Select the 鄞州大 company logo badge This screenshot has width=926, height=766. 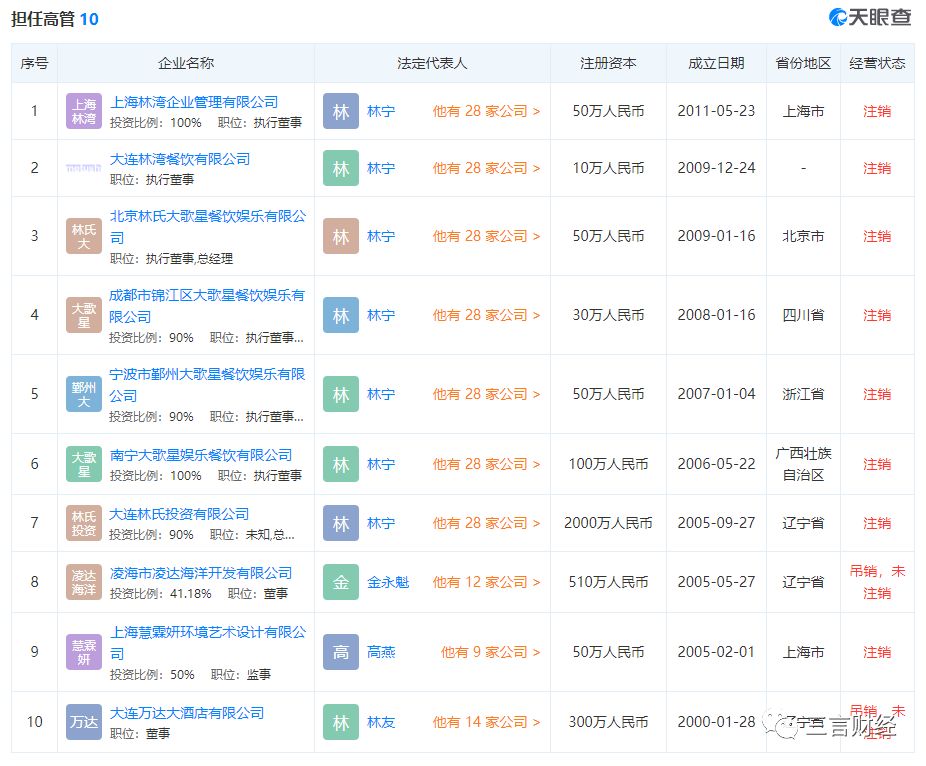84,394
